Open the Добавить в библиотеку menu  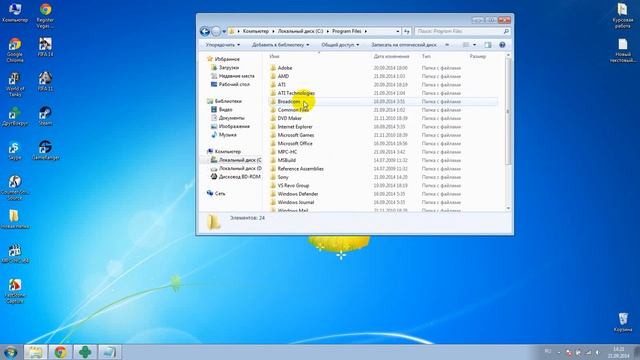pos(280,45)
